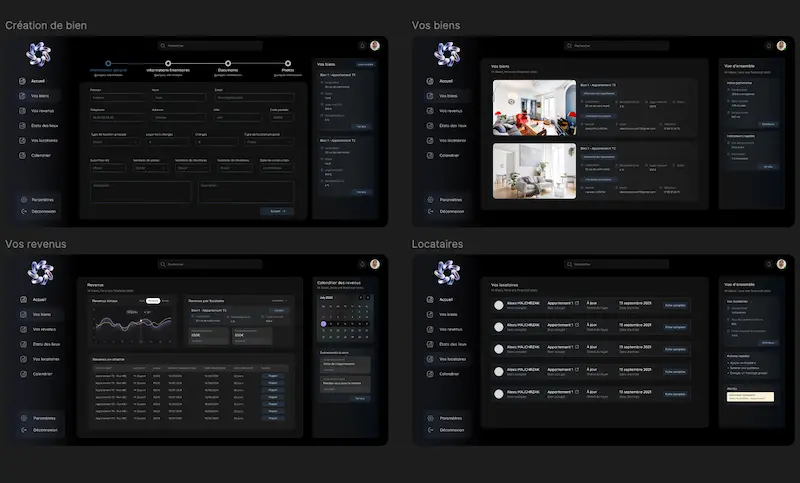Click the search bar on Locataires screen
This screenshot has width=800, height=483.
point(616,264)
